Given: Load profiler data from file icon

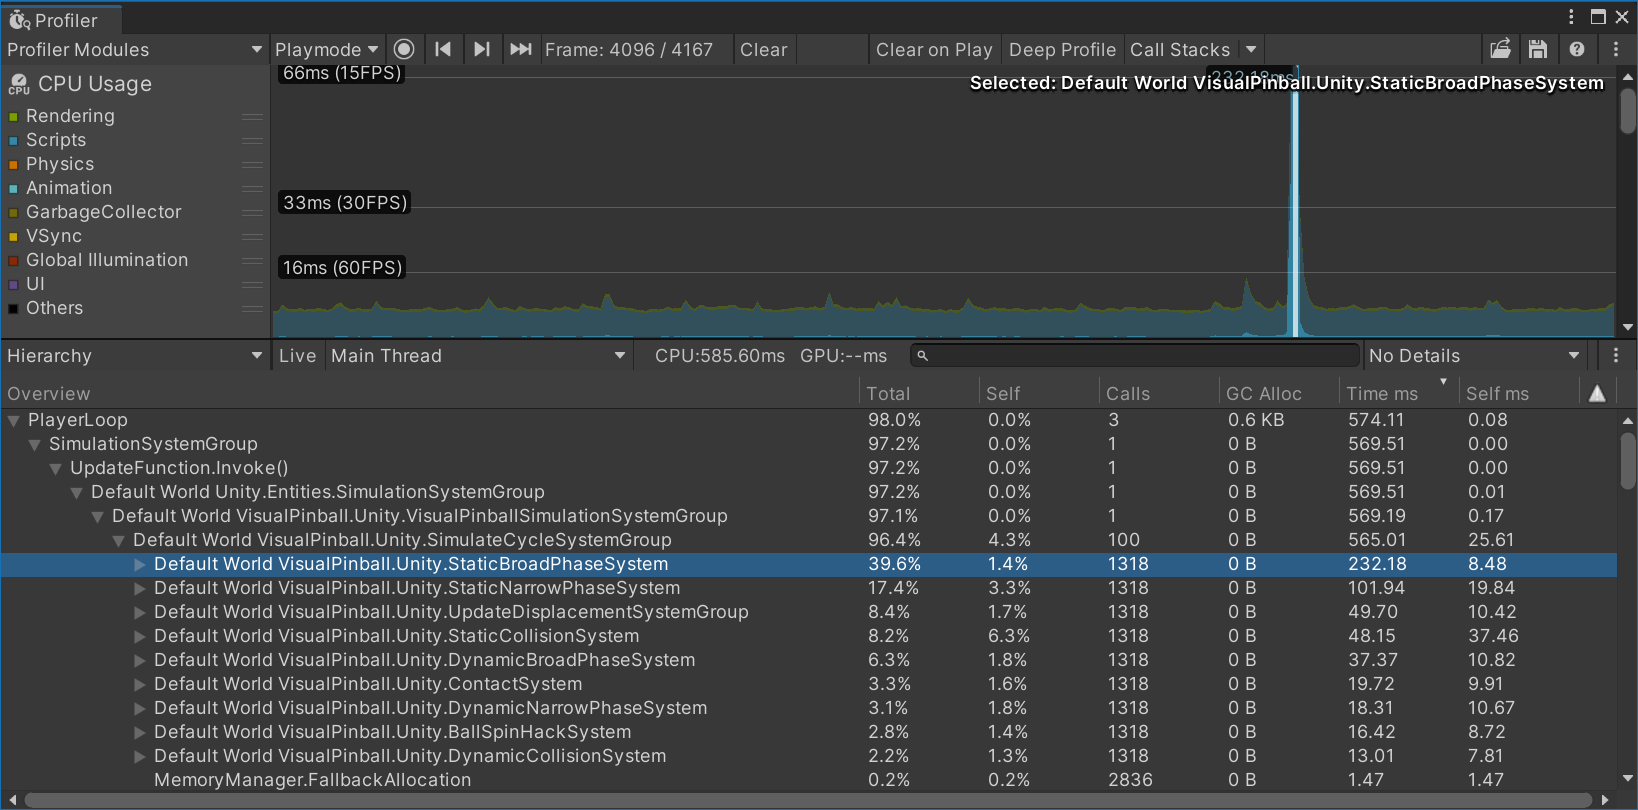Looking at the screenshot, I should [1500, 49].
